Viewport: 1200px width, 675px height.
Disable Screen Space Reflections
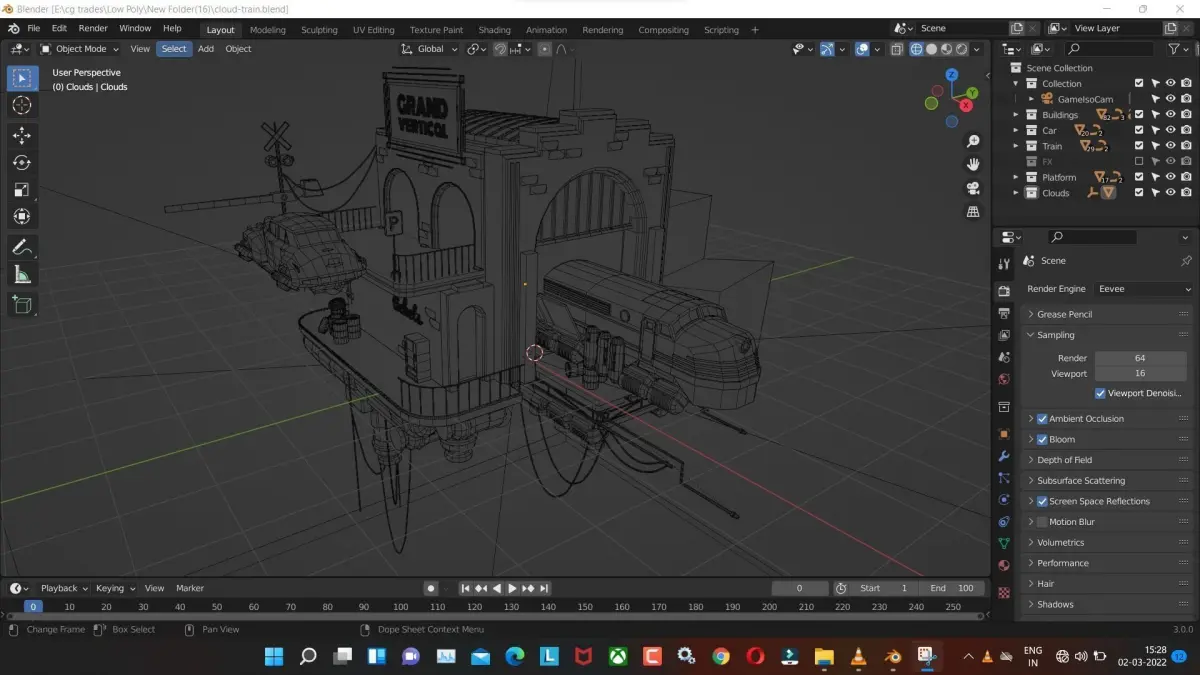pyautogui.click(x=1042, y=501)
